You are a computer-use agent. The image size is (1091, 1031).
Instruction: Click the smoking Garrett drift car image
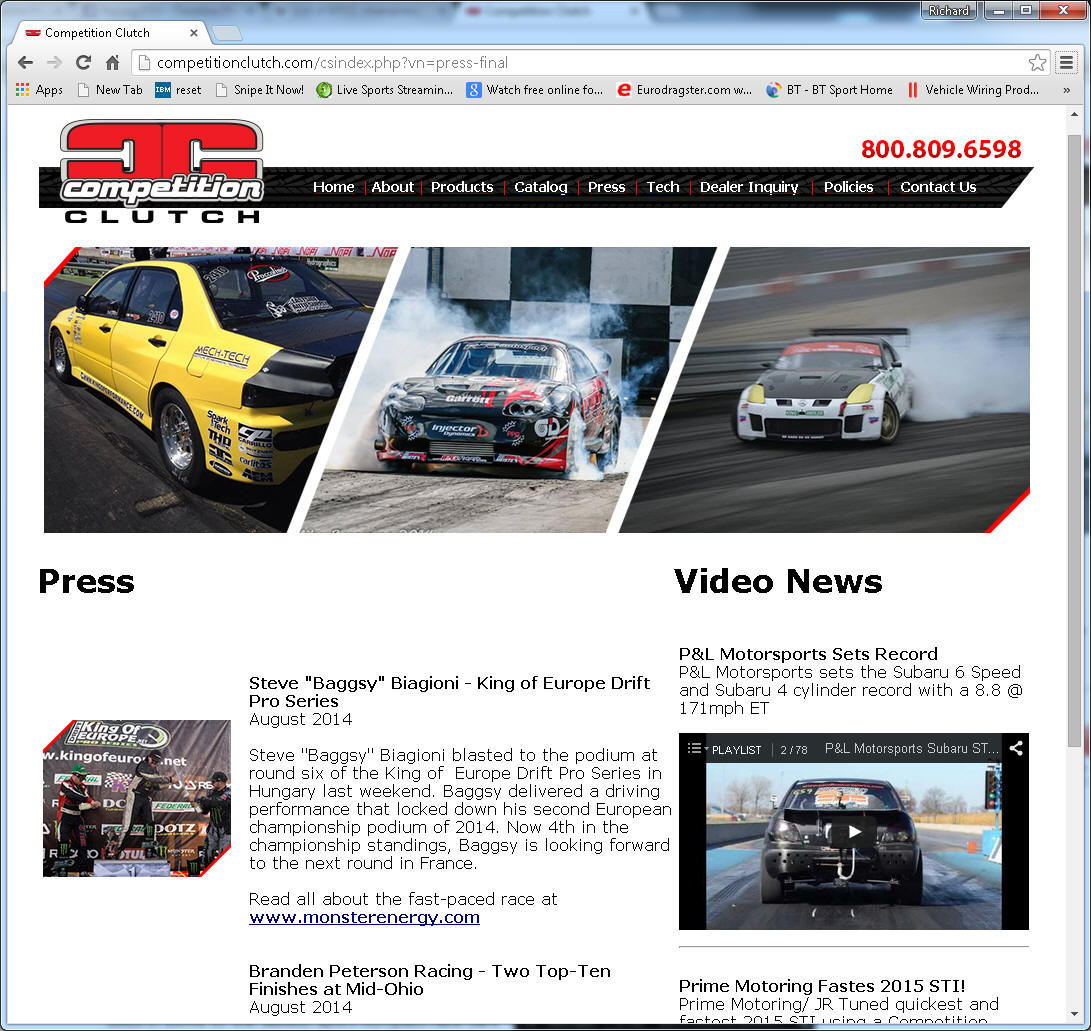pyautogui.click(x=508, y=390)
